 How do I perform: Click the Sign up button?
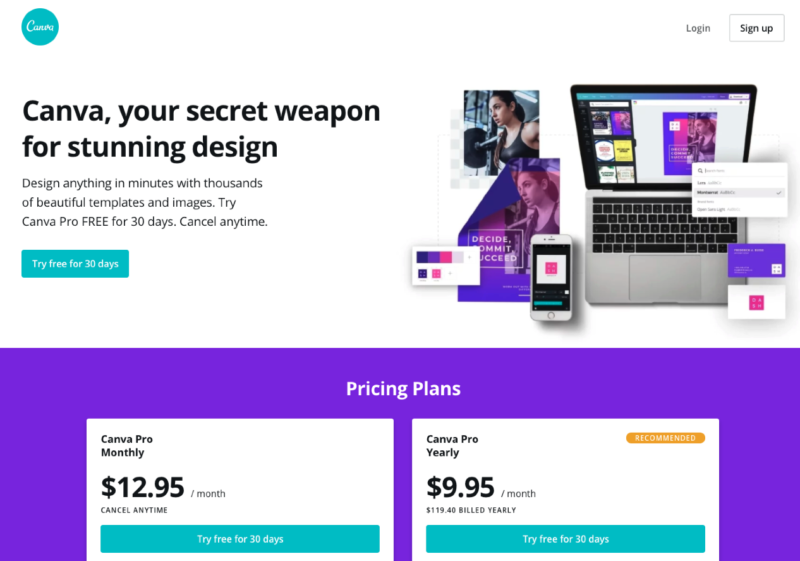[756, 28]
